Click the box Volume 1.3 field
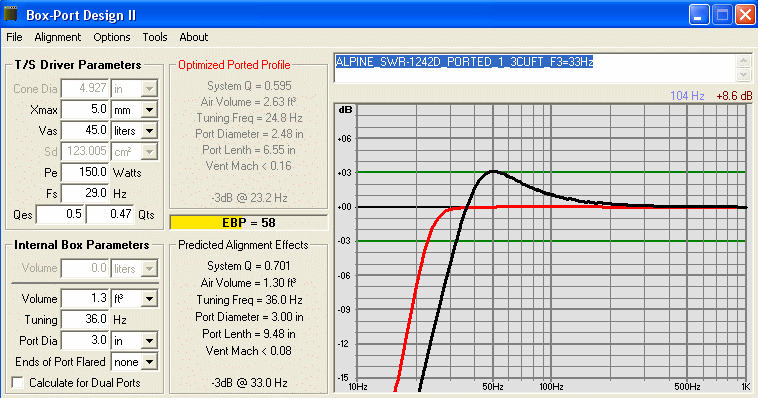The height and width of the screenshot is (398, 758). [85, 298]
